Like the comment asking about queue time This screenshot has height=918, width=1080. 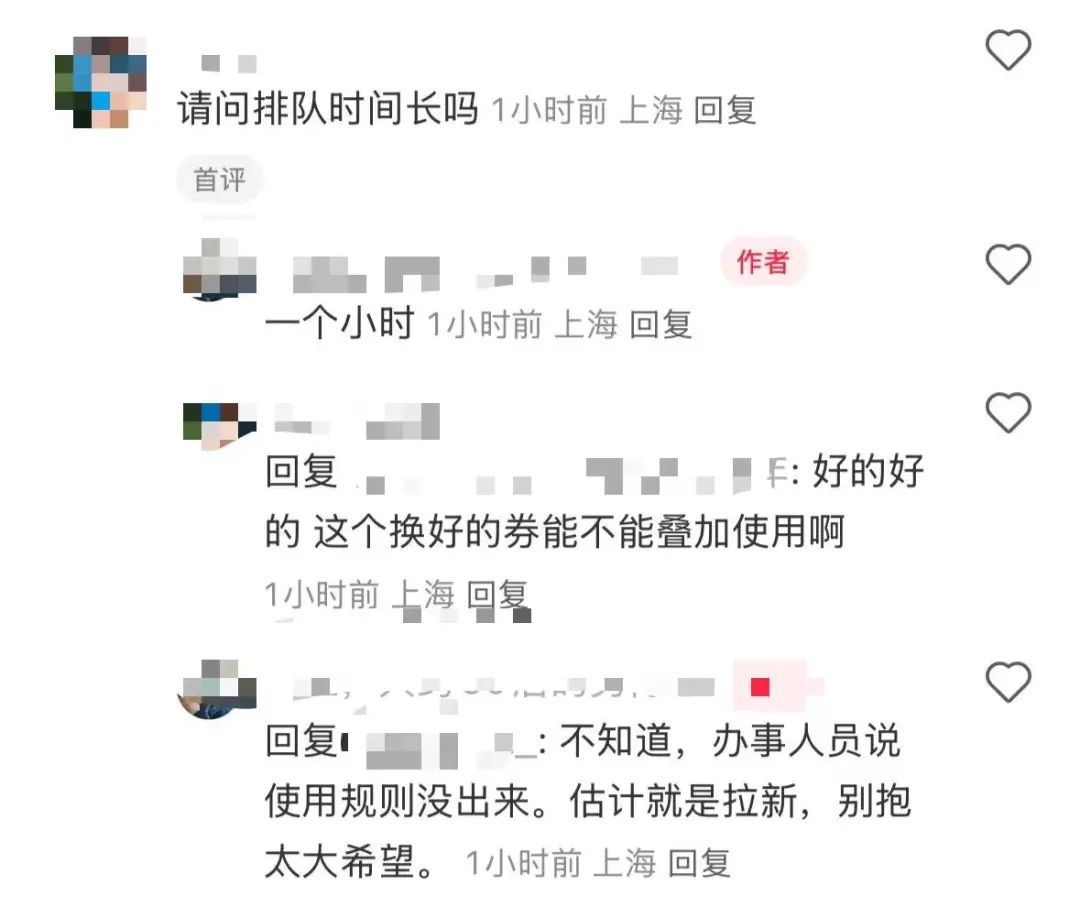[1008, 50]
